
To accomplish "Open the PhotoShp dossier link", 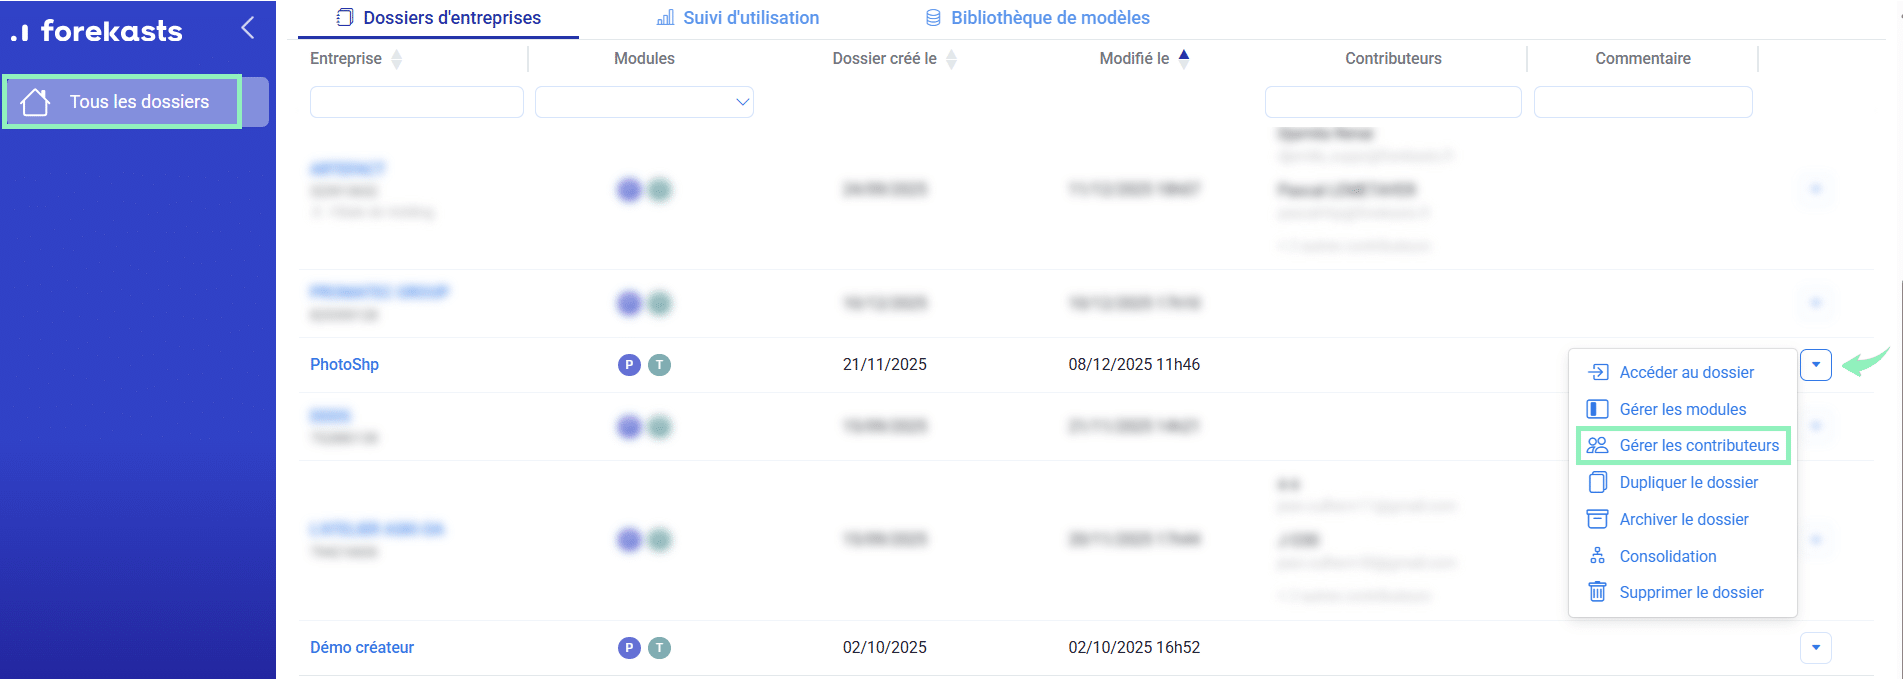I will 344,365.
